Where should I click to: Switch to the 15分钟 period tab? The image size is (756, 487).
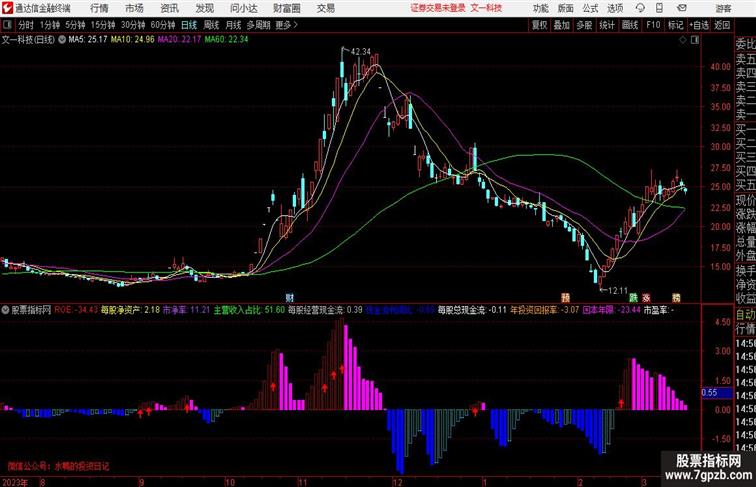[103, 25]
